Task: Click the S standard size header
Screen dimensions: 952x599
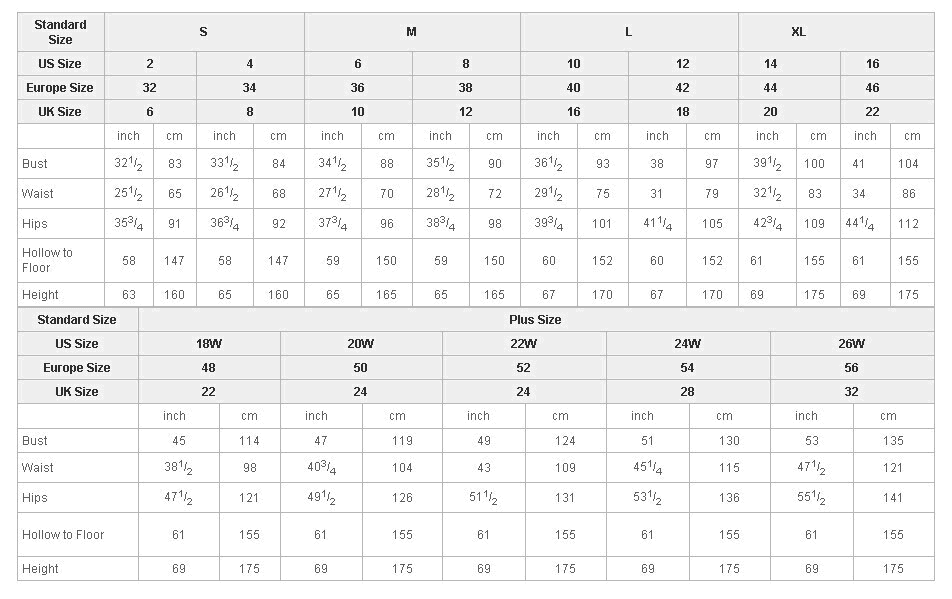Action: tap(203, 32)
